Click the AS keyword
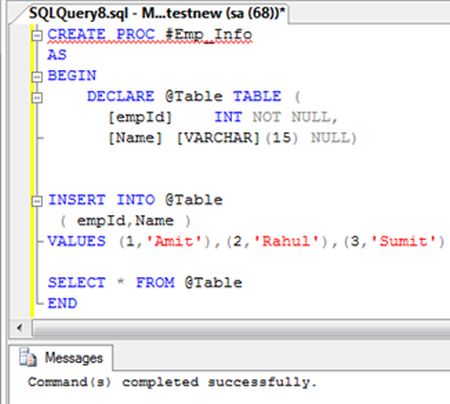This screenshot has height=404, width=450. click(x=57, y=55)
